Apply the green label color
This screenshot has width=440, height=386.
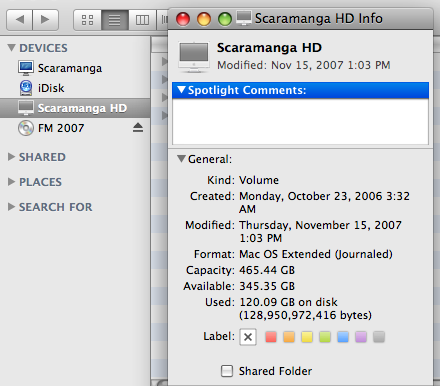click(x=325, y=337)
